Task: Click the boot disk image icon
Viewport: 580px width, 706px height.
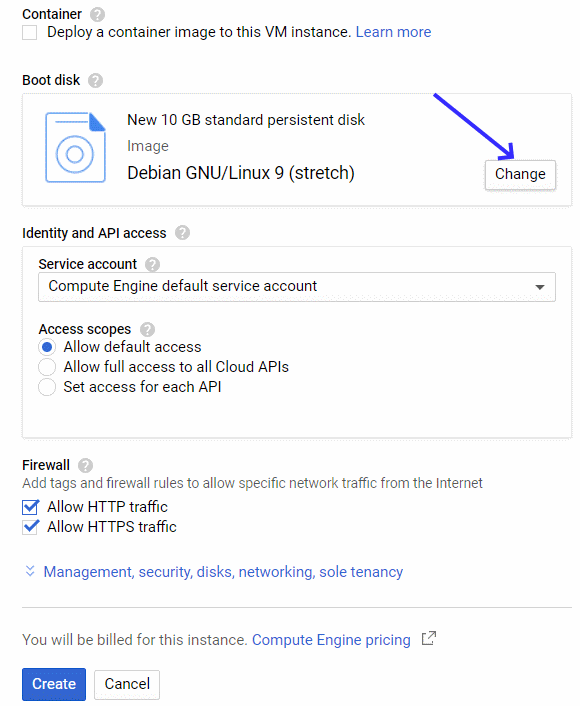Action: pos(76,148)
